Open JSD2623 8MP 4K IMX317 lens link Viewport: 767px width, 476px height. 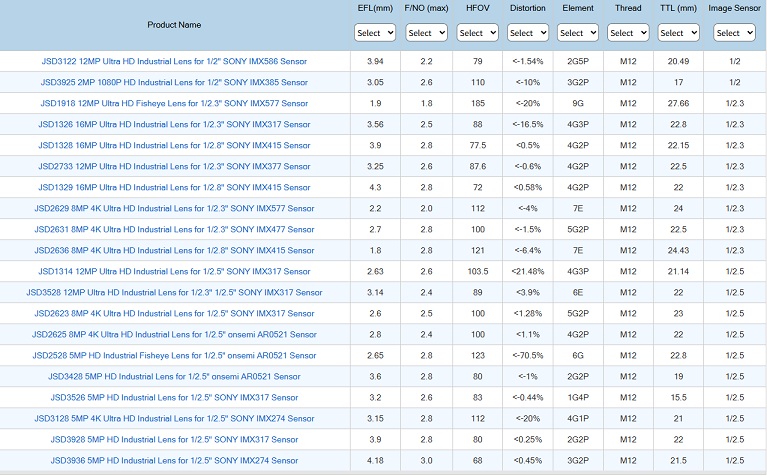pyautogui.click(x=174, y=314)
